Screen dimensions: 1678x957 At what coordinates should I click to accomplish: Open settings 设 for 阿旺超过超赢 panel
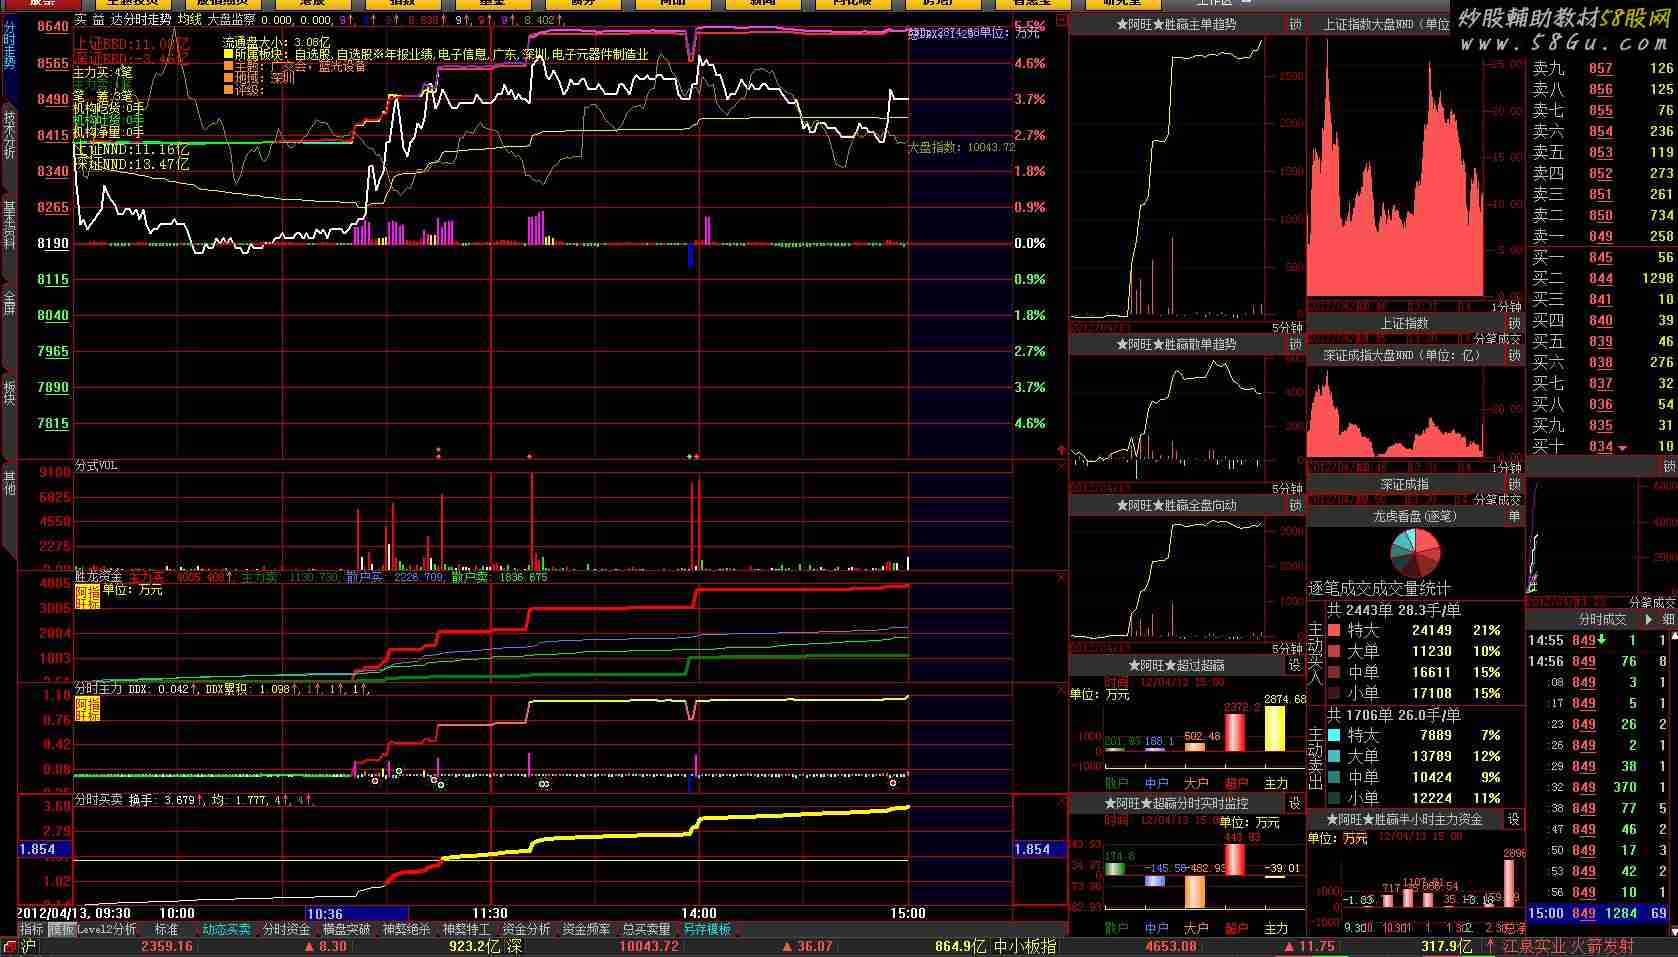click(1294, 665)
